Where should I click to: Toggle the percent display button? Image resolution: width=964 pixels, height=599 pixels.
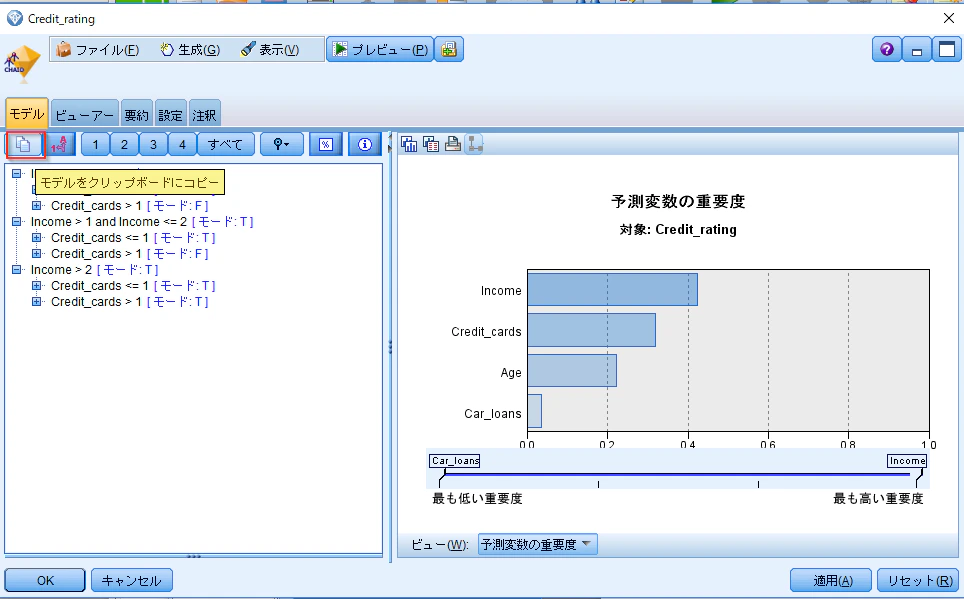(x=326, y=145)
